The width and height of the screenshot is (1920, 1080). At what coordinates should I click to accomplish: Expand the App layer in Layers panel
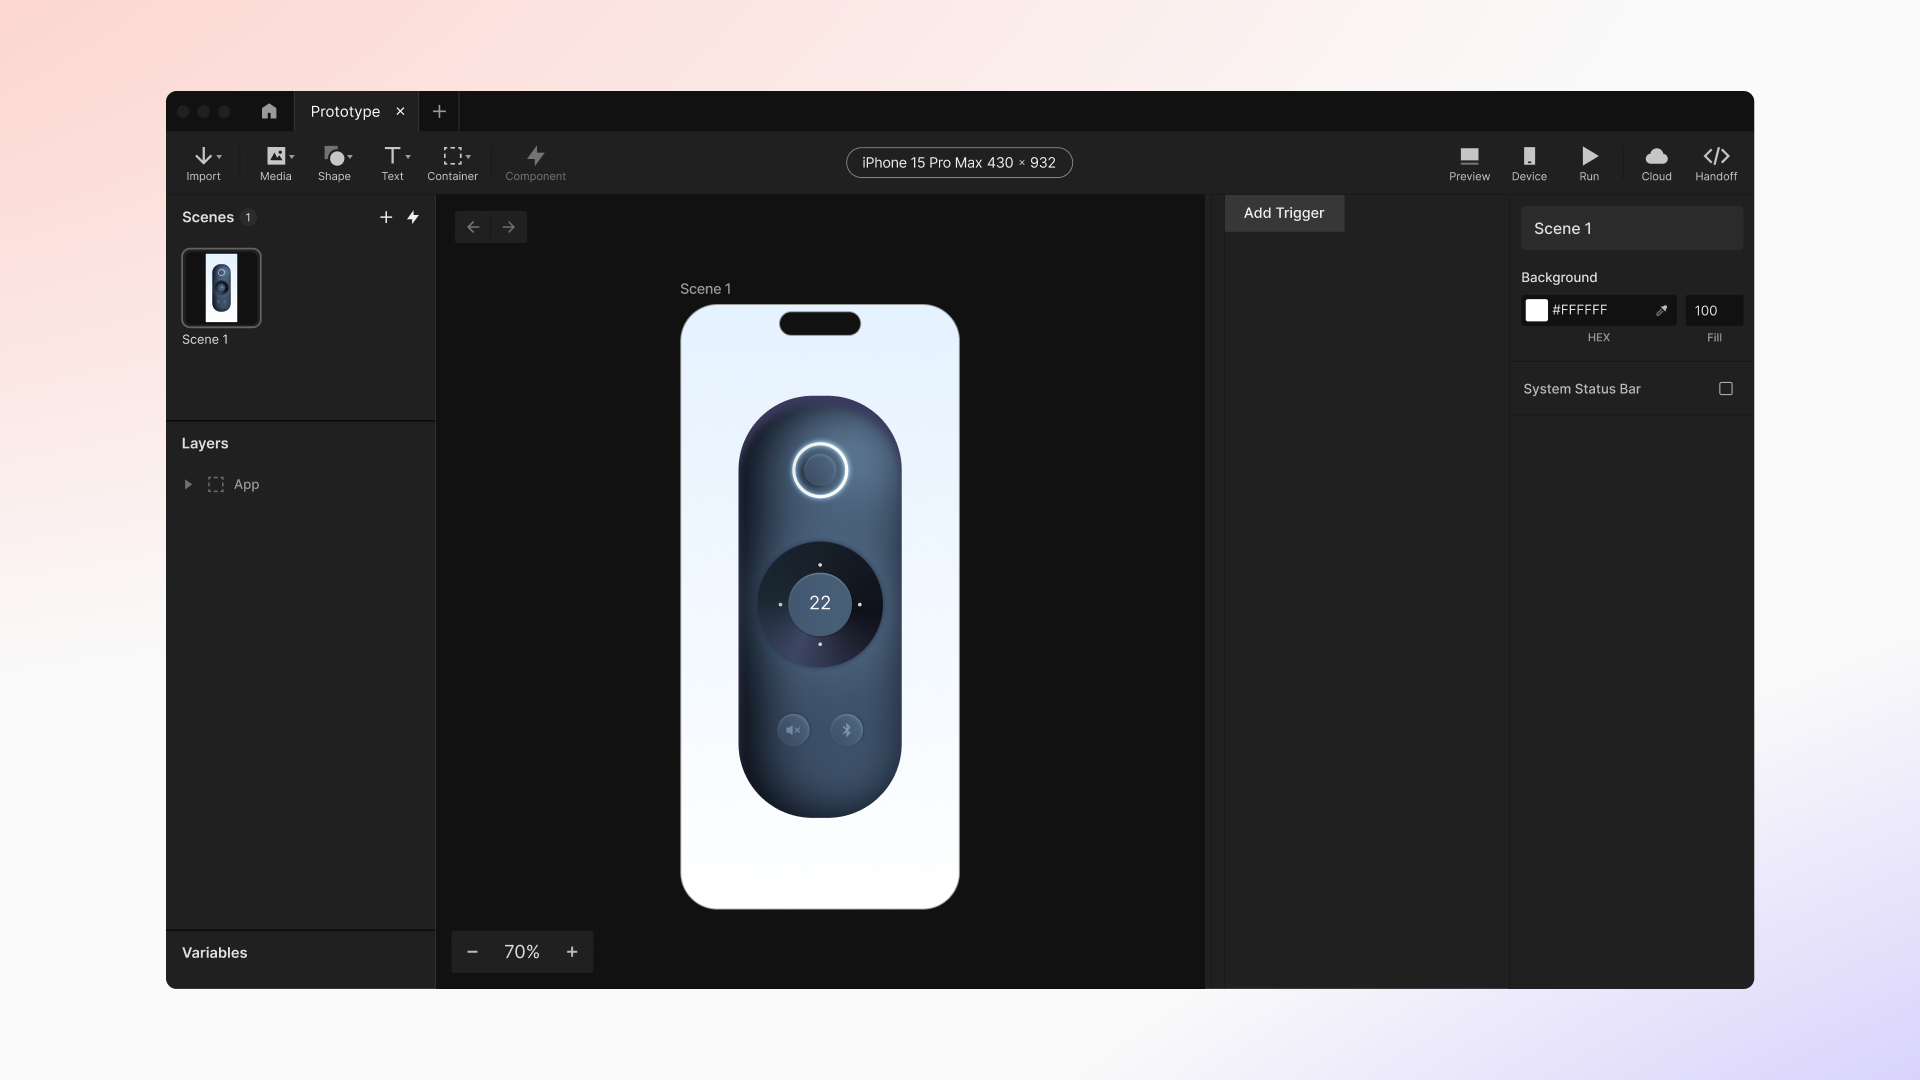point(187,484)
